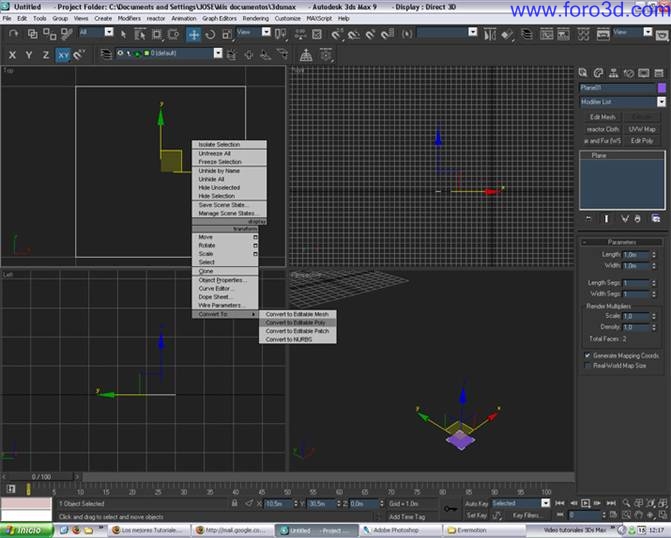This screenshot has height=538, width=671.
Task: Click the UVW Map modifier button
Action: tap(641, 129)
